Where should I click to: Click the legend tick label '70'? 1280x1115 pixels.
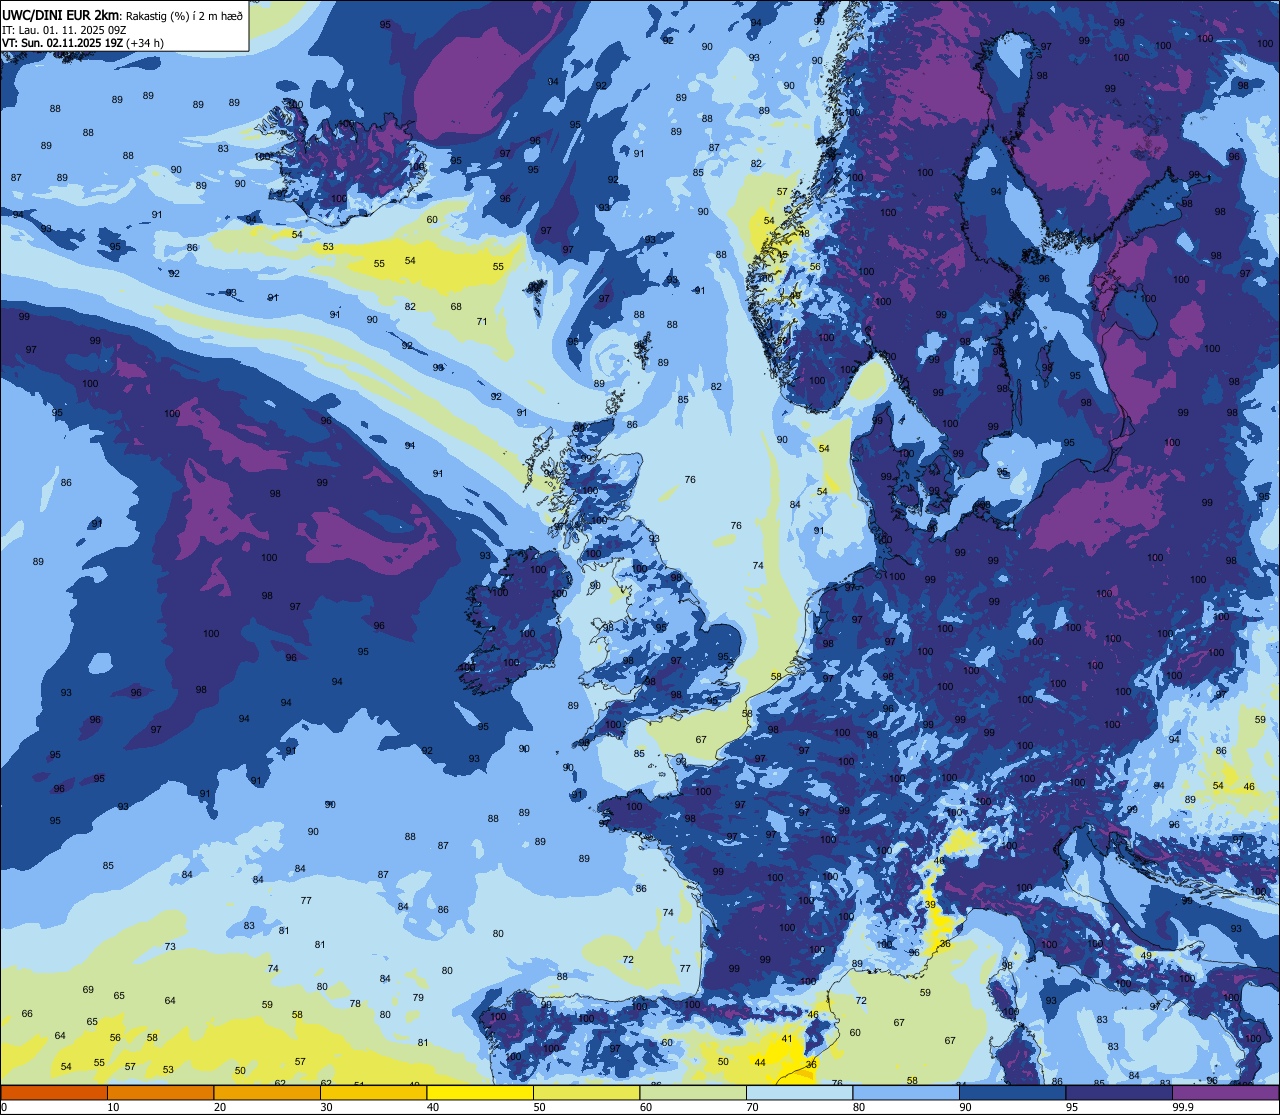[x=752, y=1107]
